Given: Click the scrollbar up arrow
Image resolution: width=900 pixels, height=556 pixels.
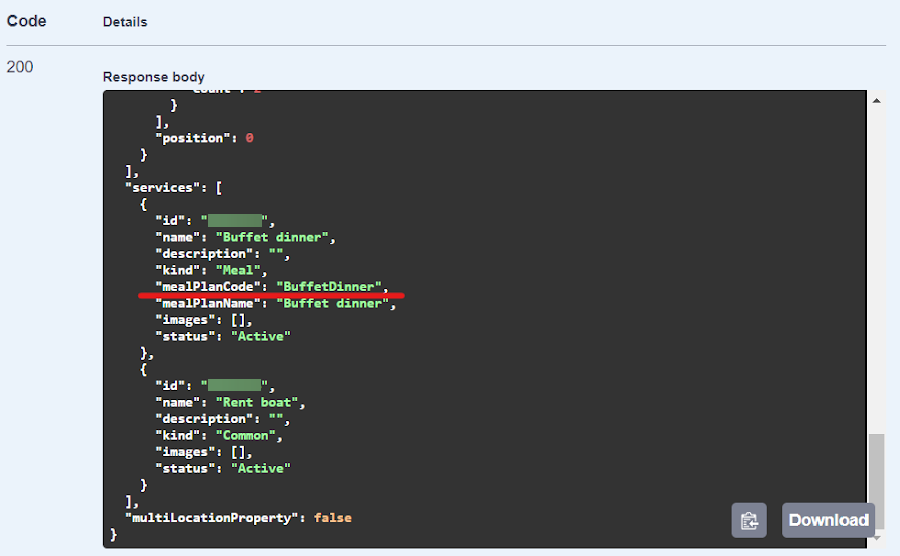Looking at the screenshot, I should [x=876, y=101].
